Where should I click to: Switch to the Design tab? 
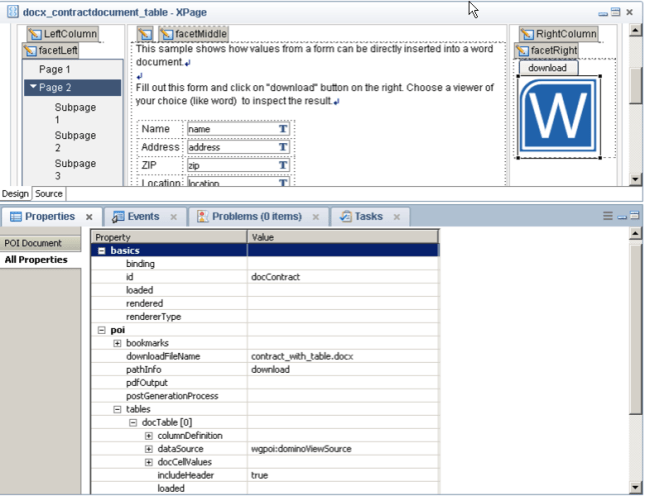[15, 193]
